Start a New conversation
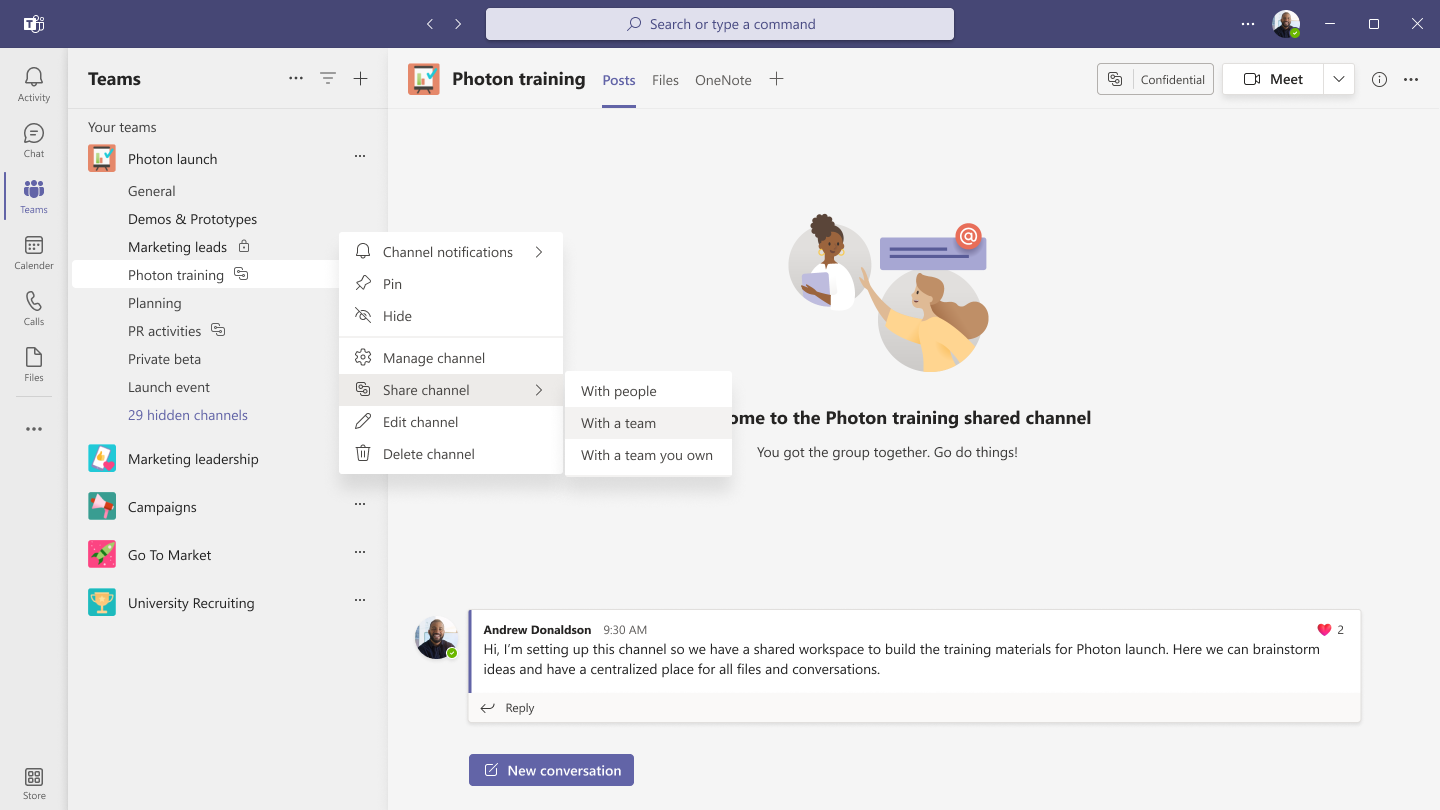Screen dimensions: 1440x810 [x=551, y=770]
